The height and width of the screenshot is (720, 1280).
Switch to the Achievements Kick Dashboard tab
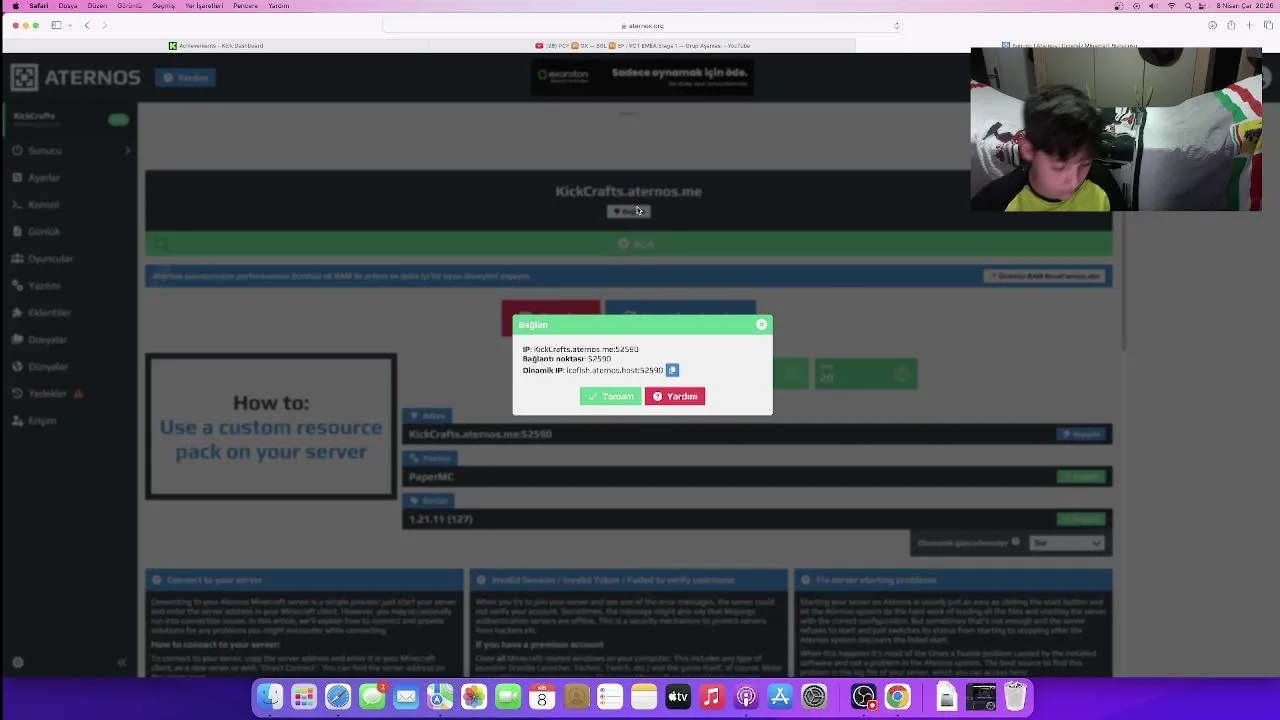tap(216, 45)
